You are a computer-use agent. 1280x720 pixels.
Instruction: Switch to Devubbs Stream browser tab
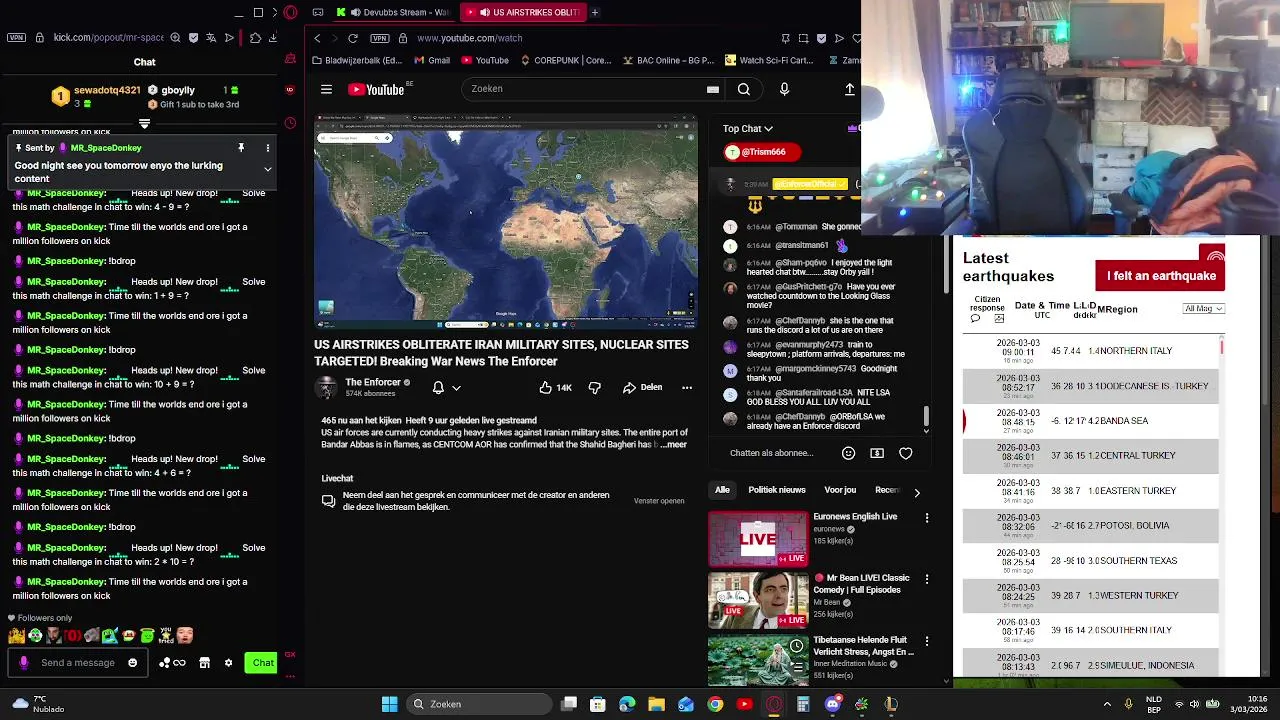(x=394, y=12)
